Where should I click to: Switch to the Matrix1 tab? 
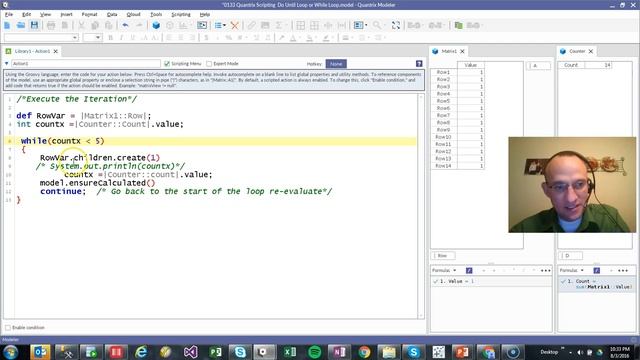point(449,51)
